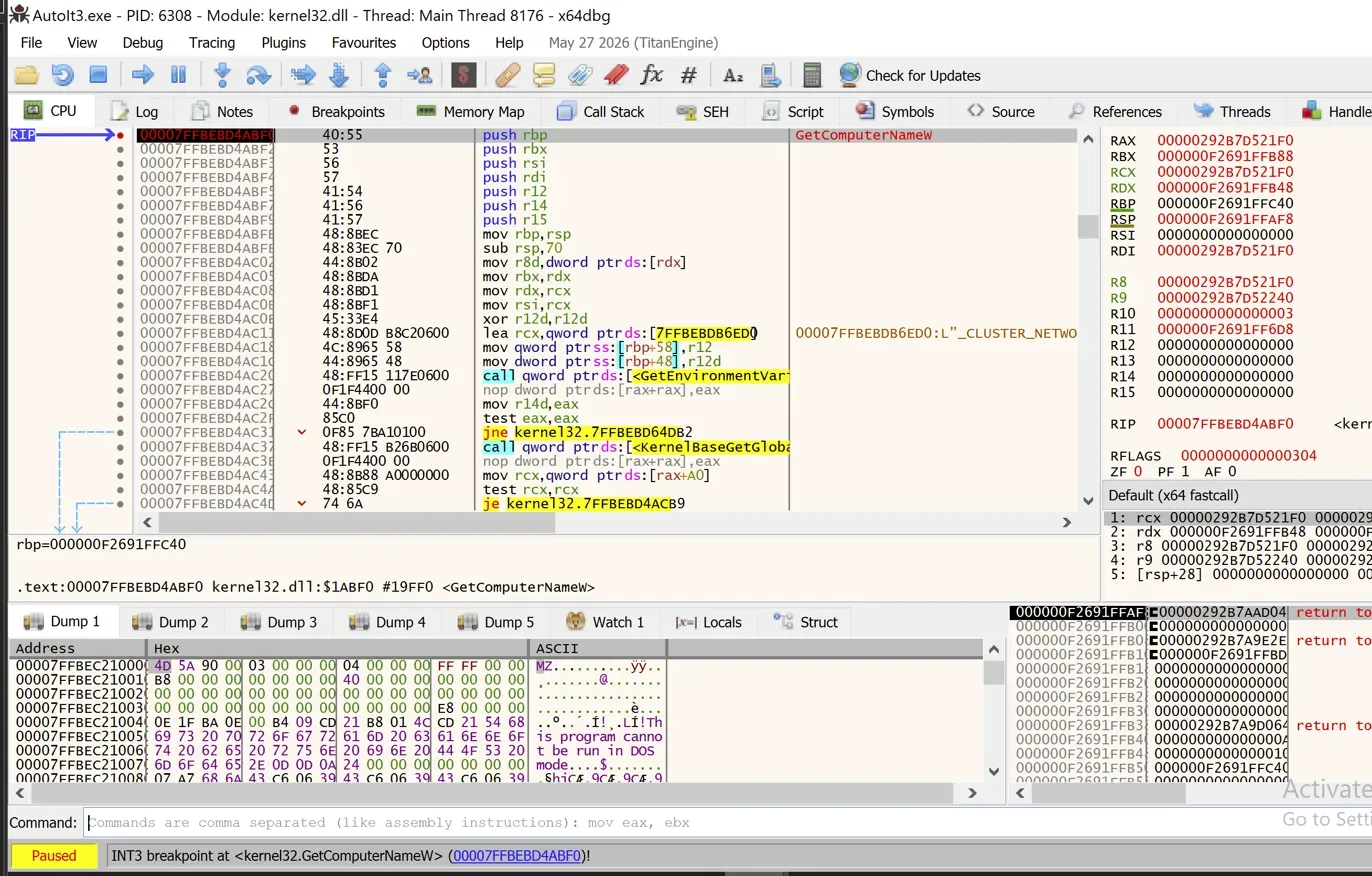Toggle breakpoint bullet beside lea rcx line
This screenshot has width=1372, height=876.
(x=121, y=333)
